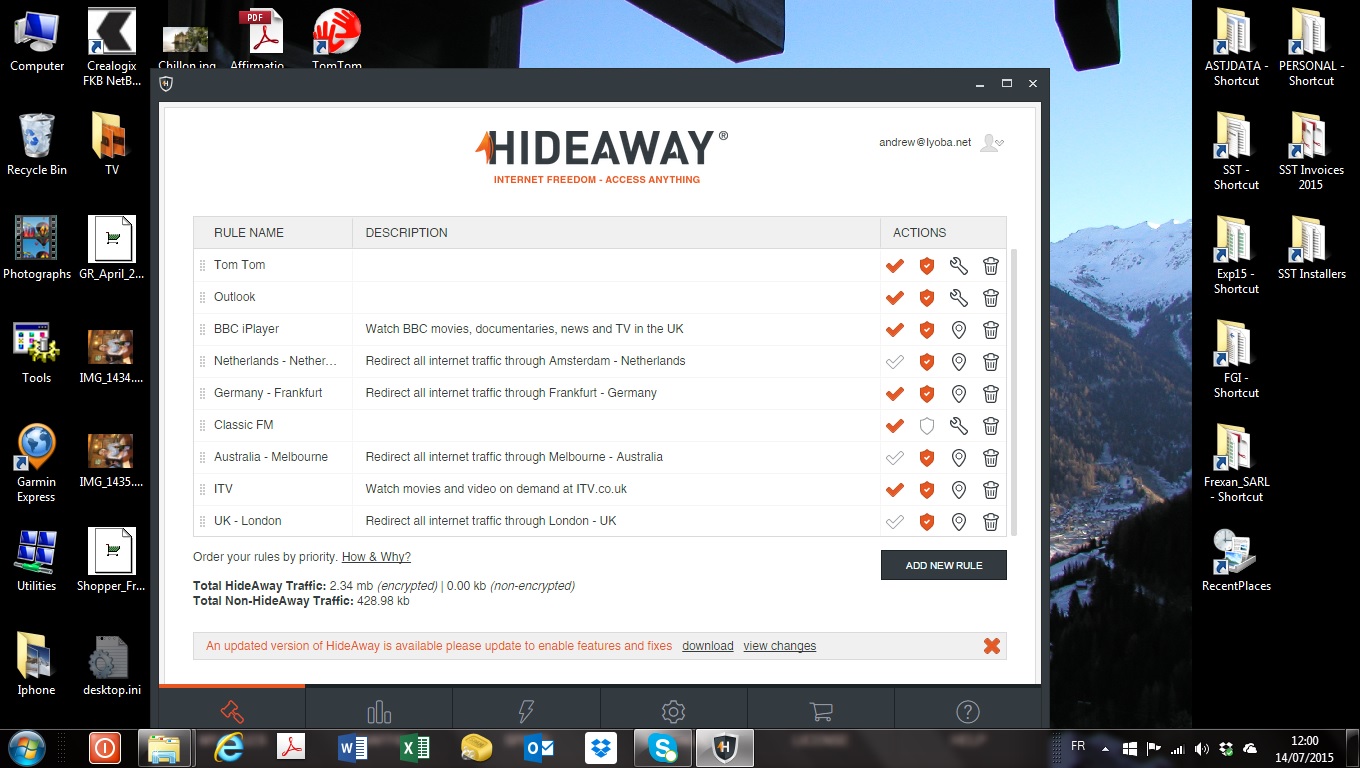Open the How & Why? link
This screenshot has width=1360, height=768.
pos(376,557)
